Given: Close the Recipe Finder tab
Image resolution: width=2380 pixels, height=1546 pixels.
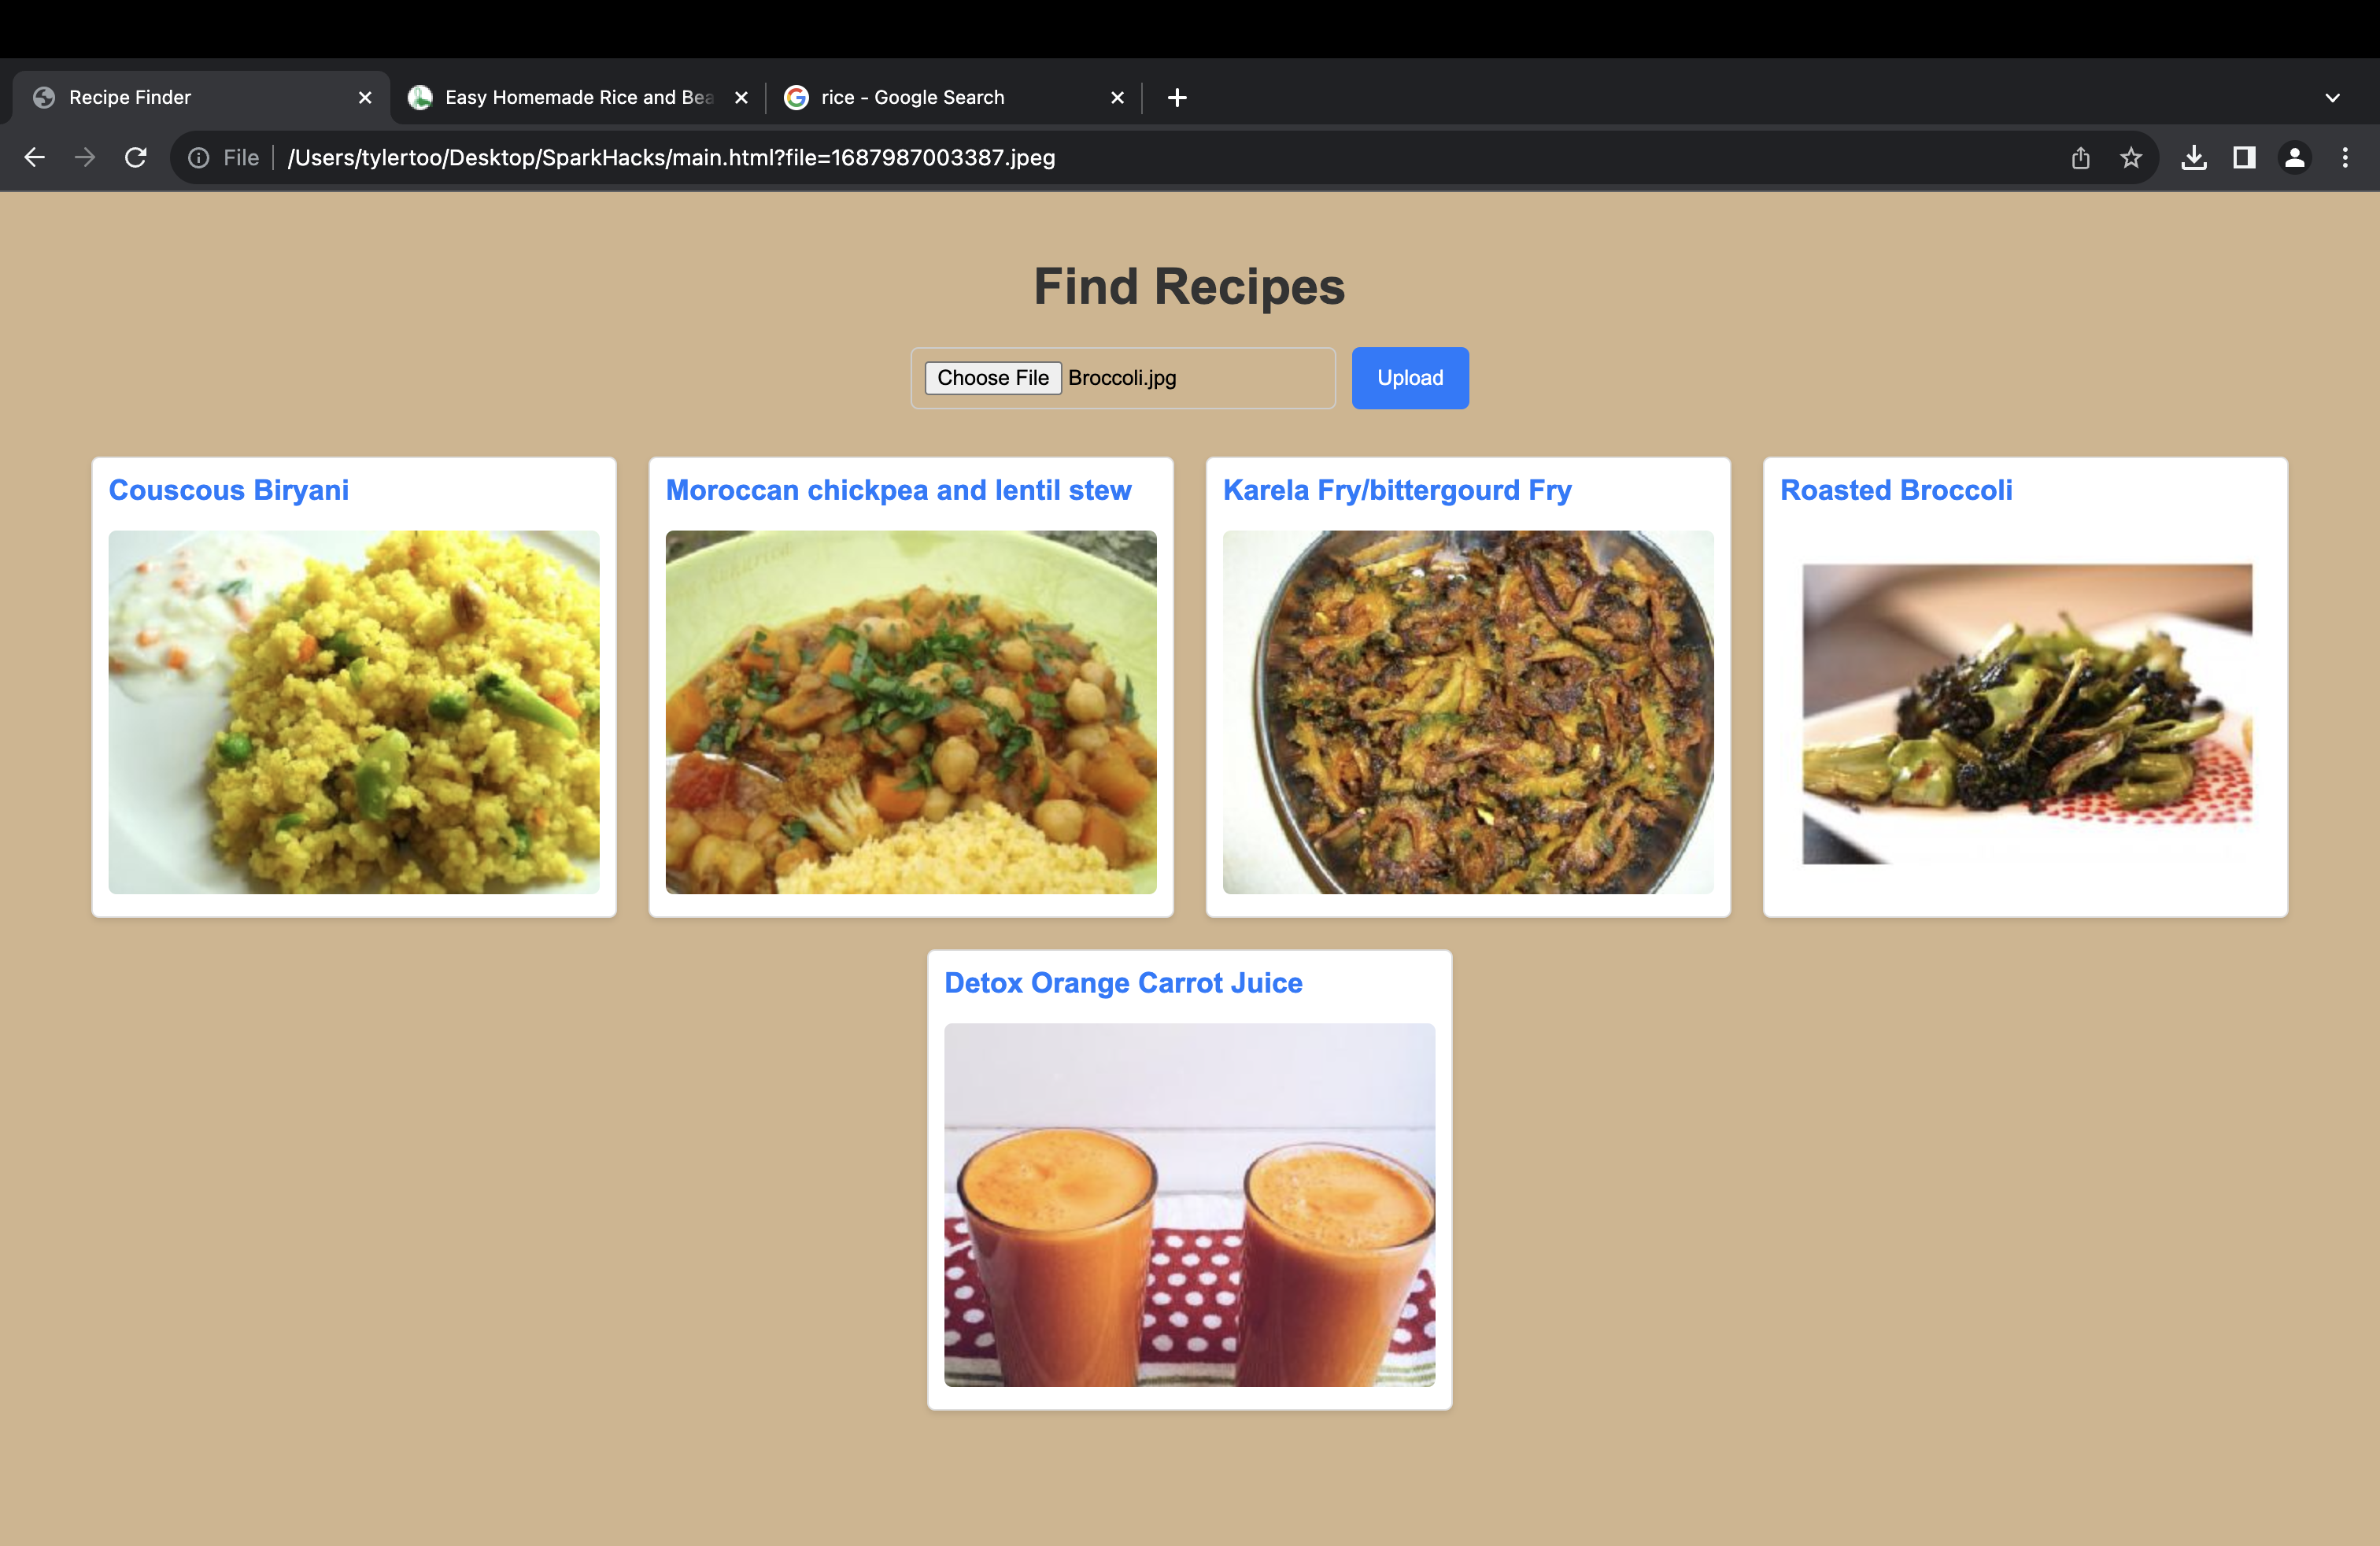Looking at the screenshot, I should pos(365,97).
